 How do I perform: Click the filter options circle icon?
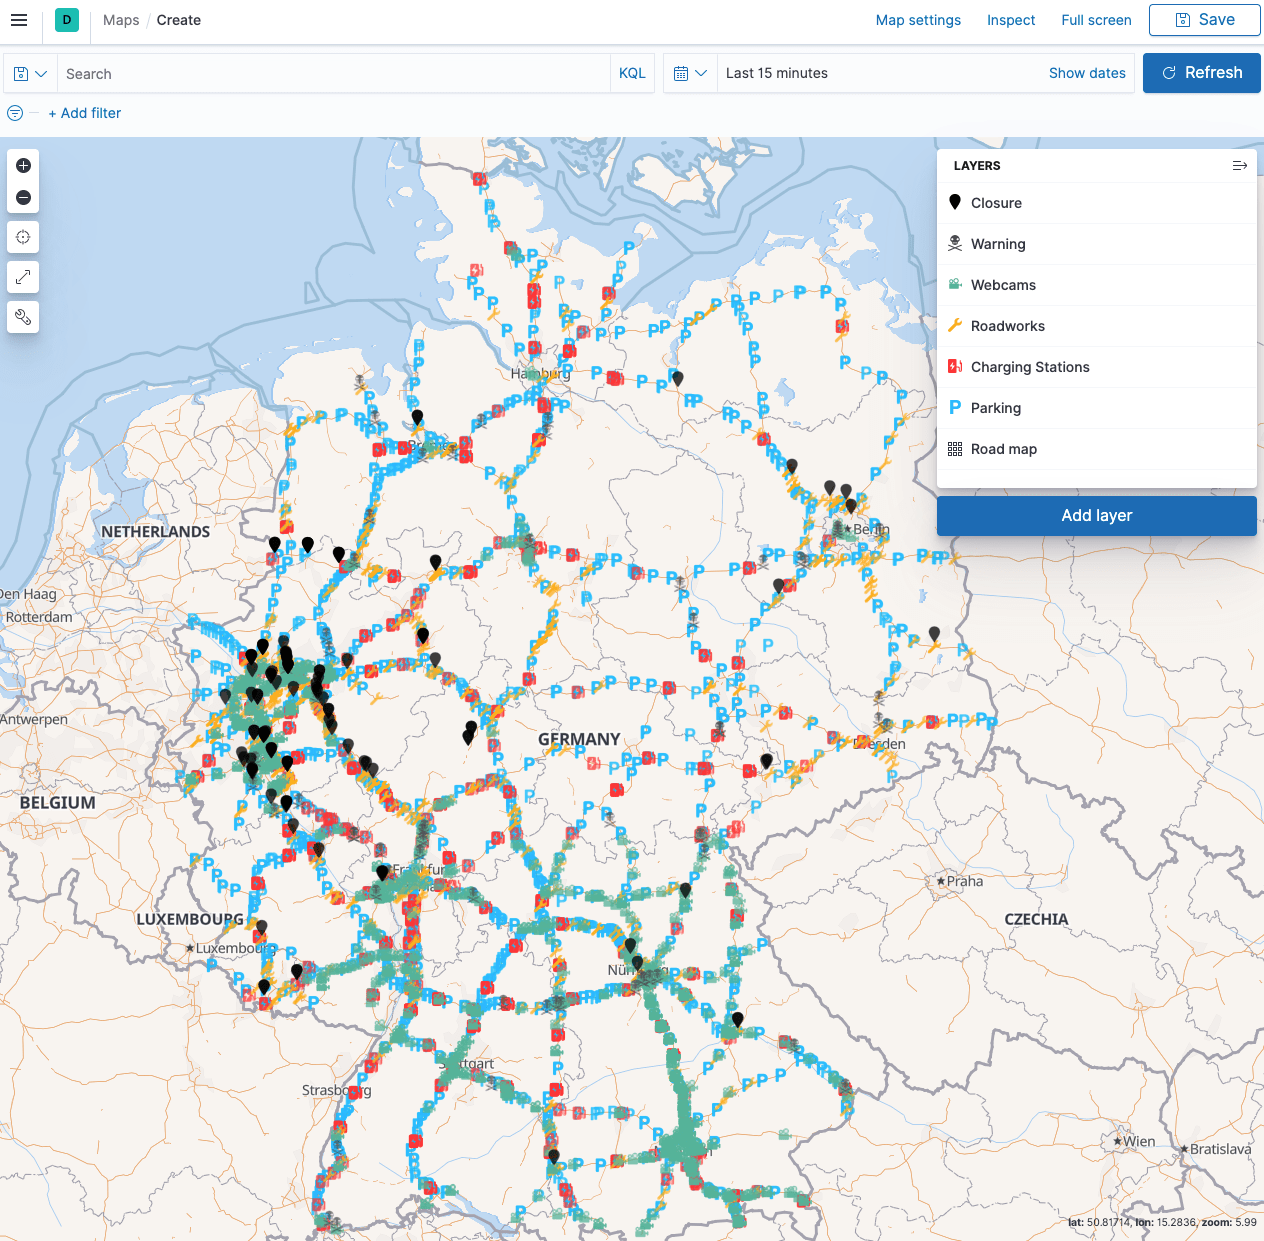pyautogui.click(x=15, y=113)
